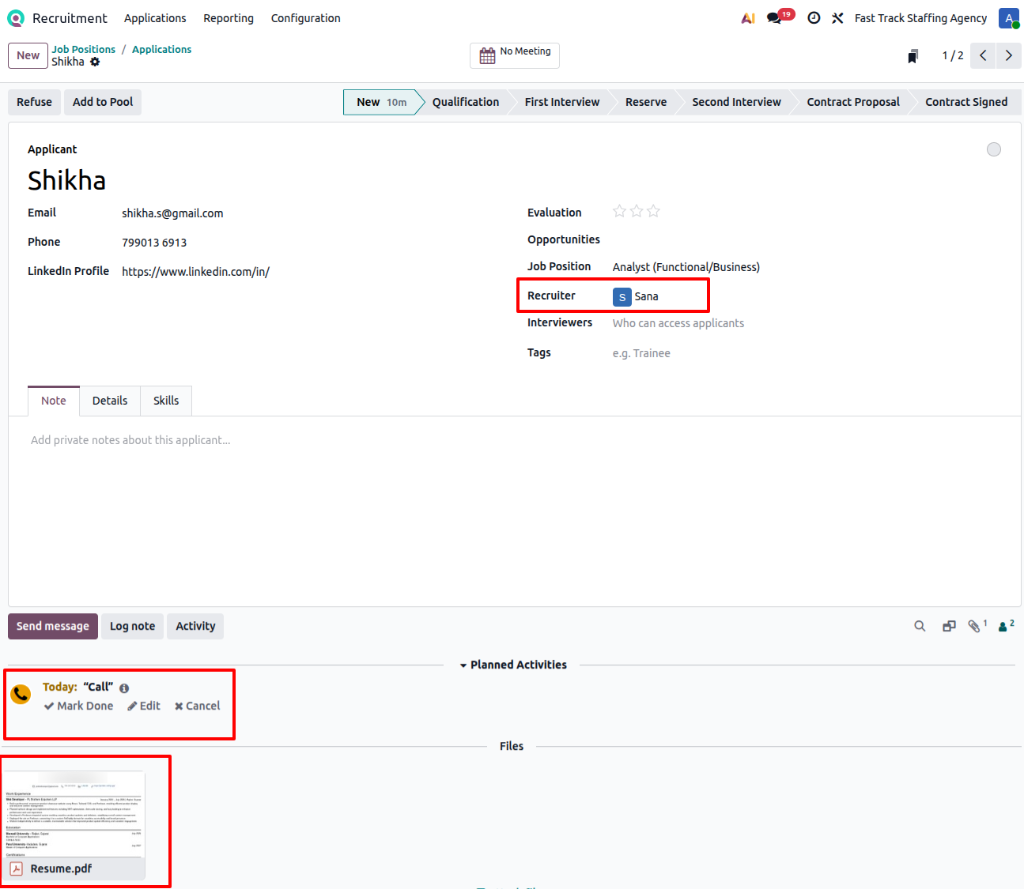Click the AI assistant icon in top bar

[x=747, y=18]
